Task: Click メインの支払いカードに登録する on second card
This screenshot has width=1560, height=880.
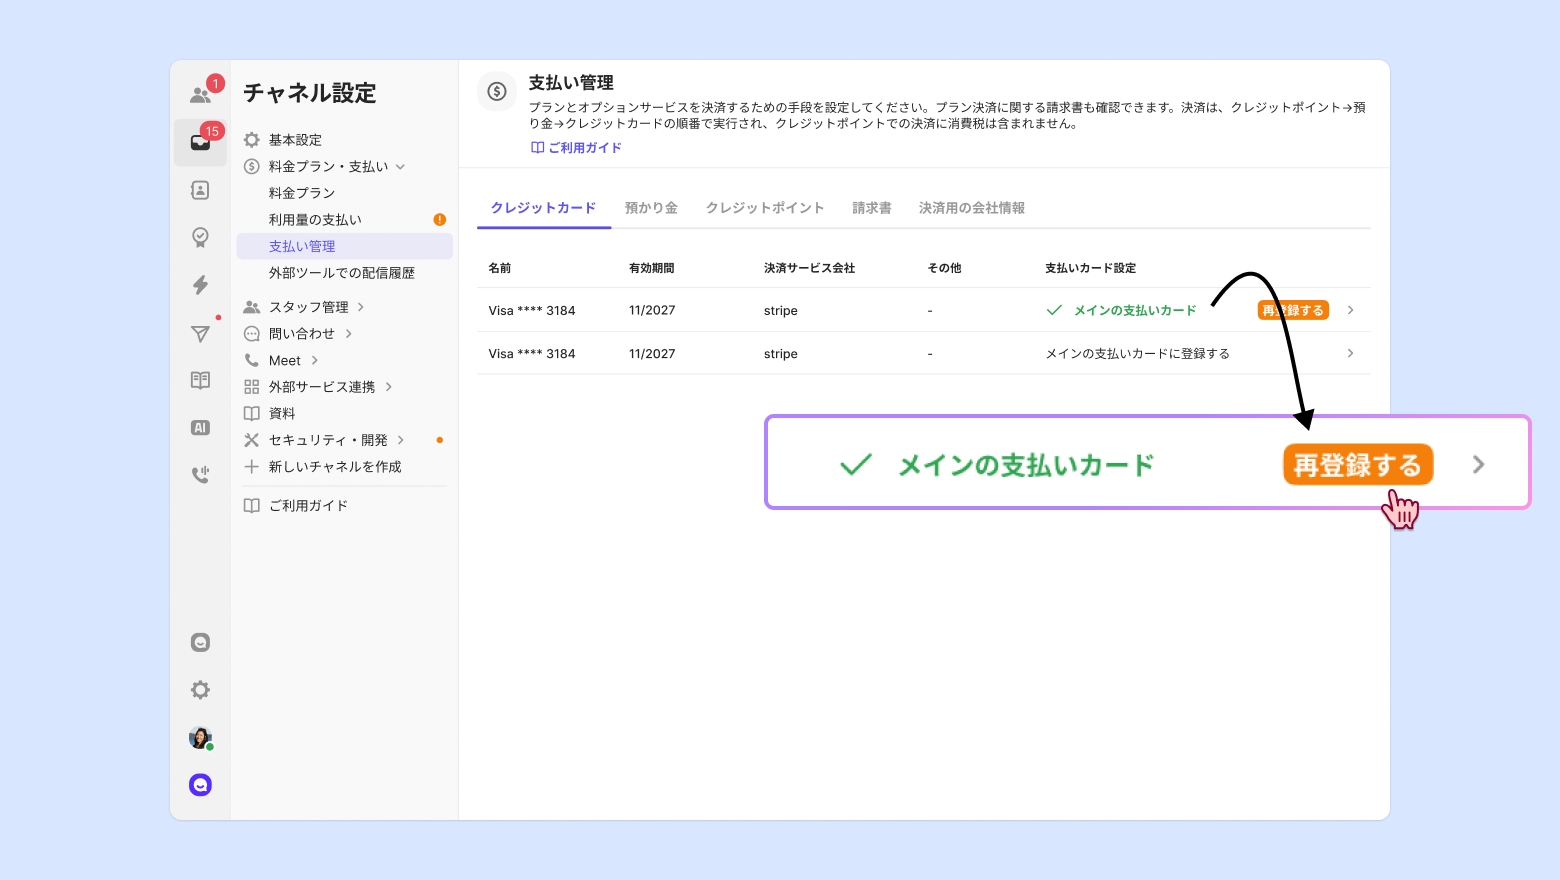Action: (1137, 354)
